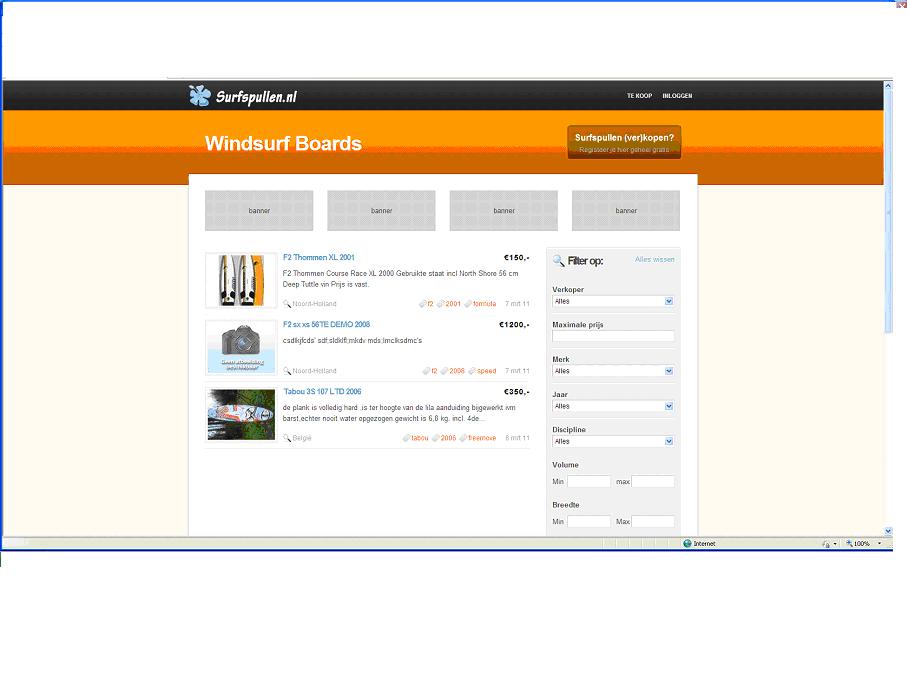
Task: Open the F2 Thommen XL 2001 listing
Action: pyautogui.click(x=318, y=258)
